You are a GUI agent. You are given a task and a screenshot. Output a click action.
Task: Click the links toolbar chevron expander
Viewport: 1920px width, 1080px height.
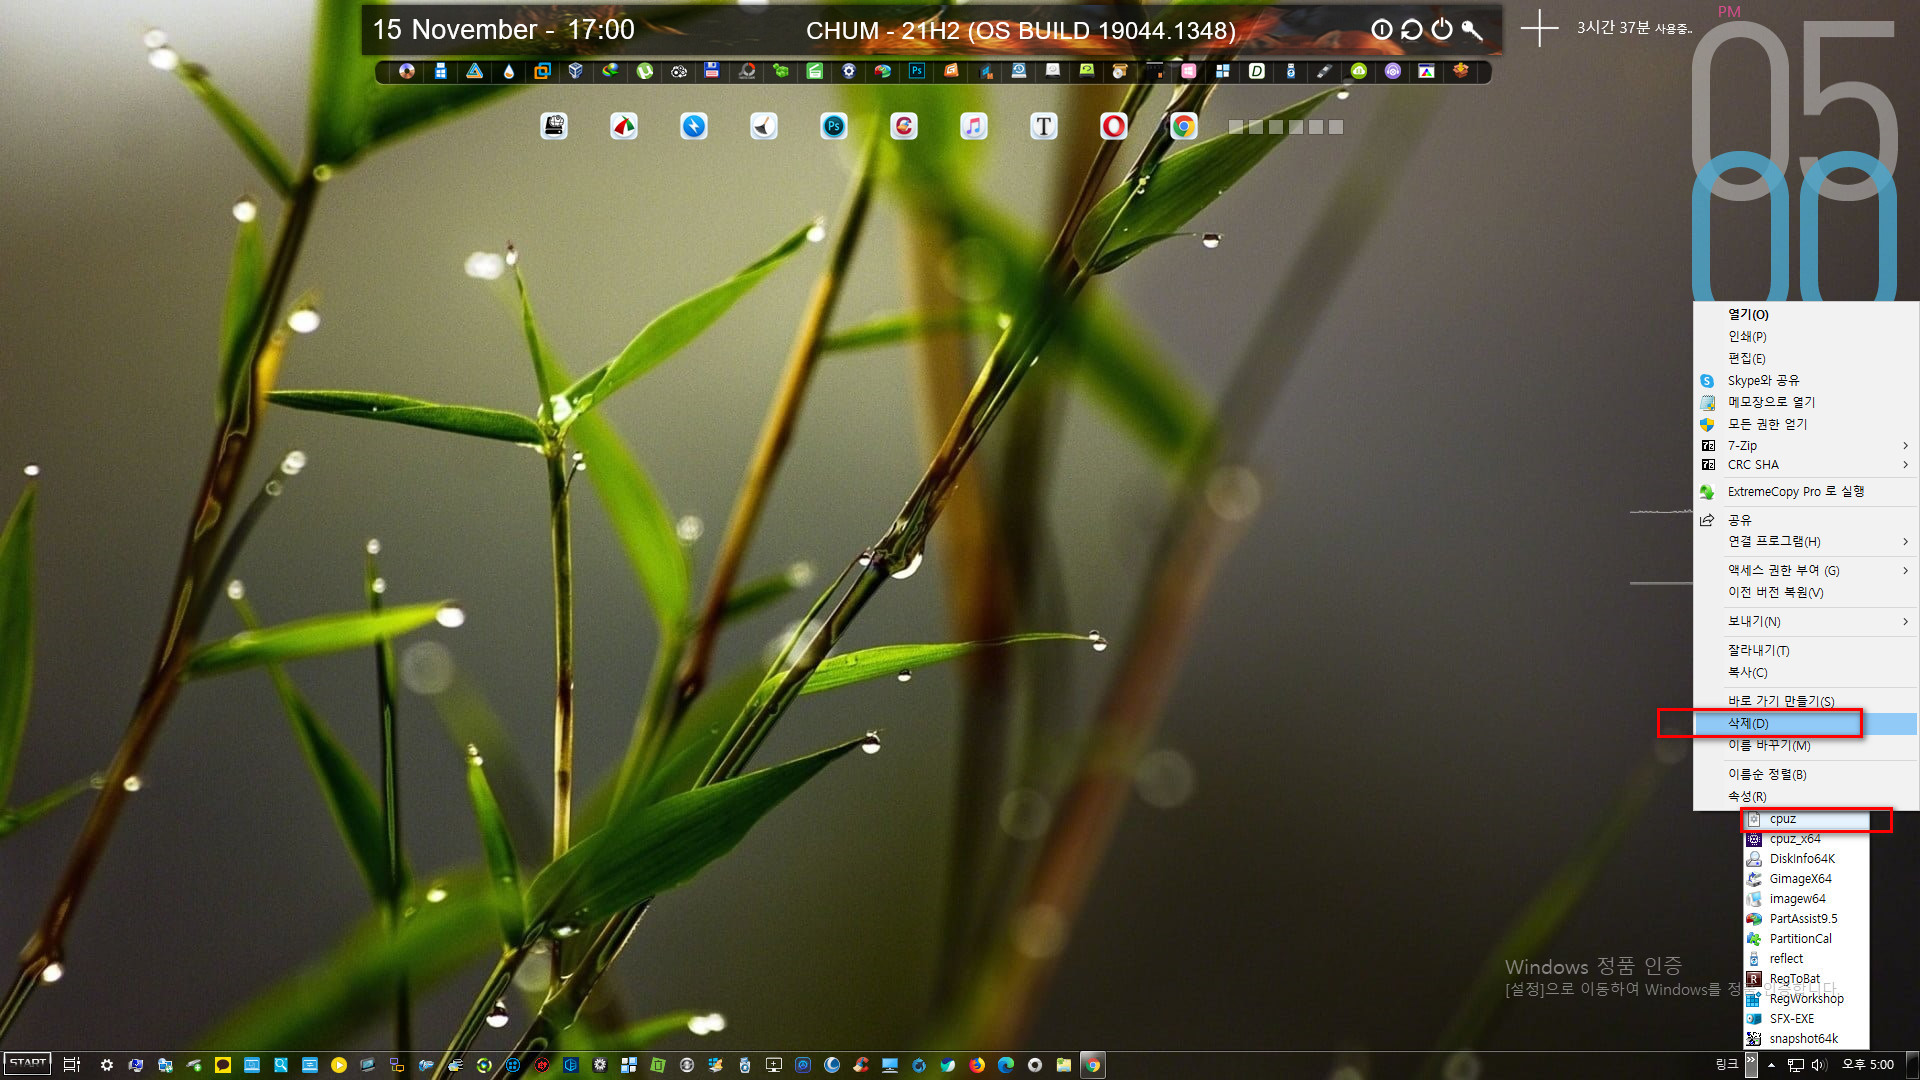click(1751, 1064)
